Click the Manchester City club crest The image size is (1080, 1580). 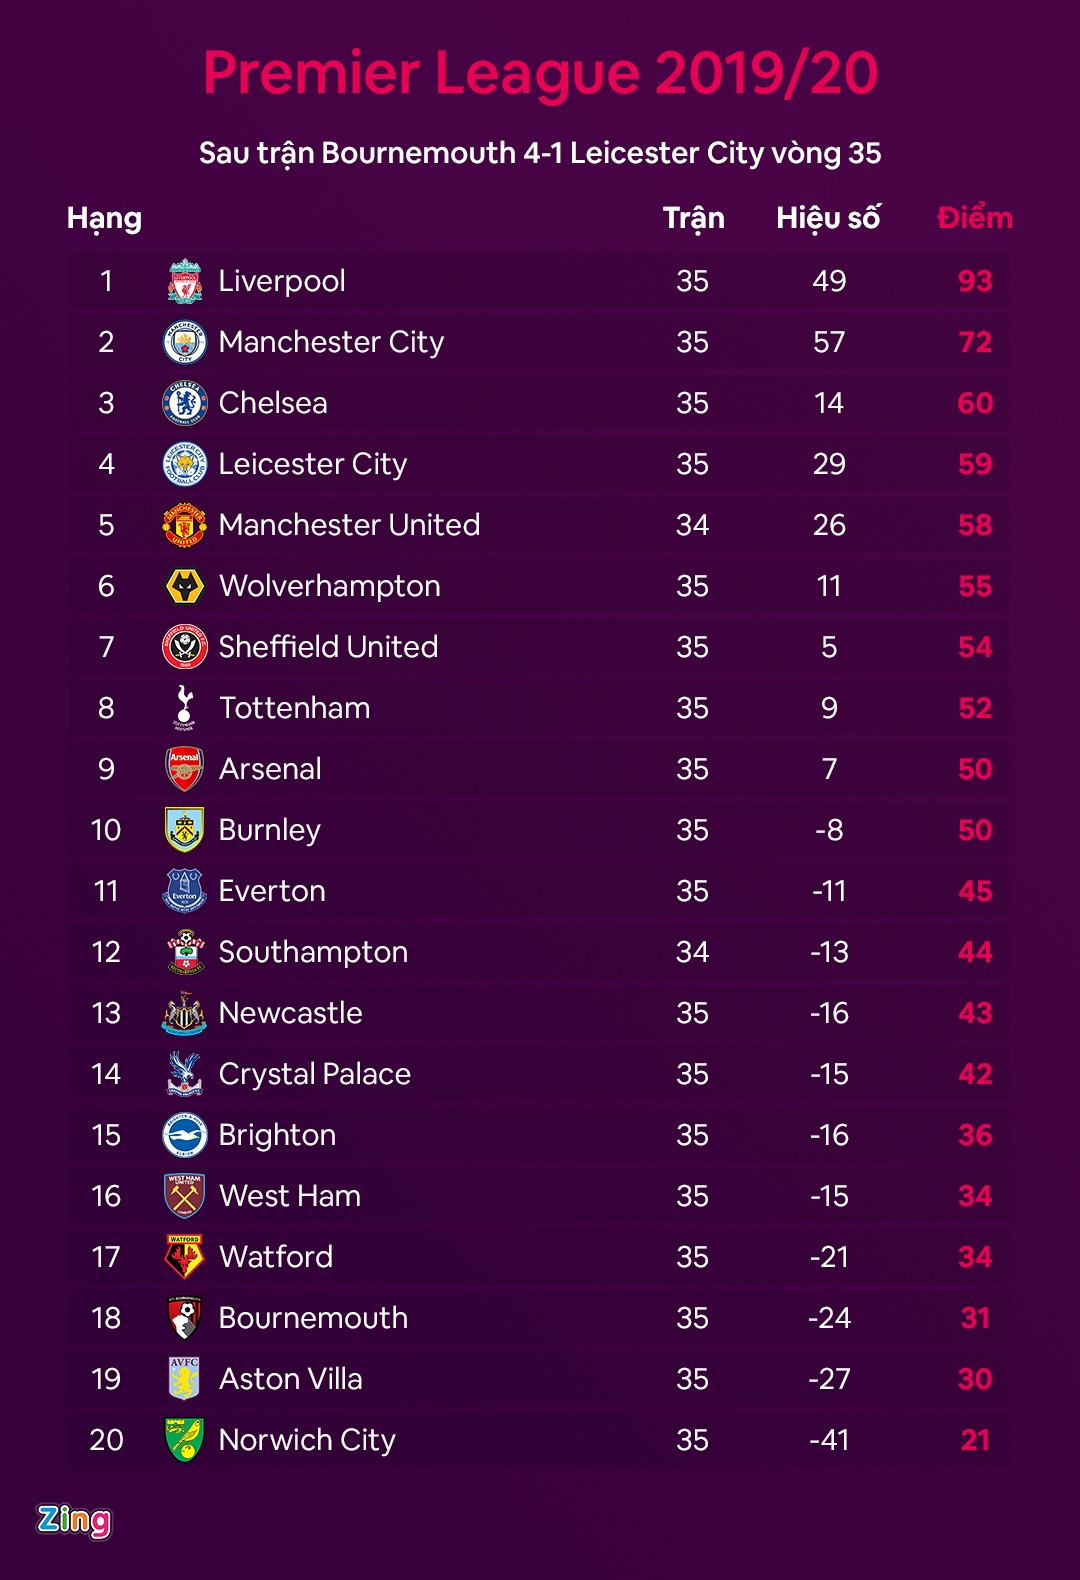coord(185,342)
